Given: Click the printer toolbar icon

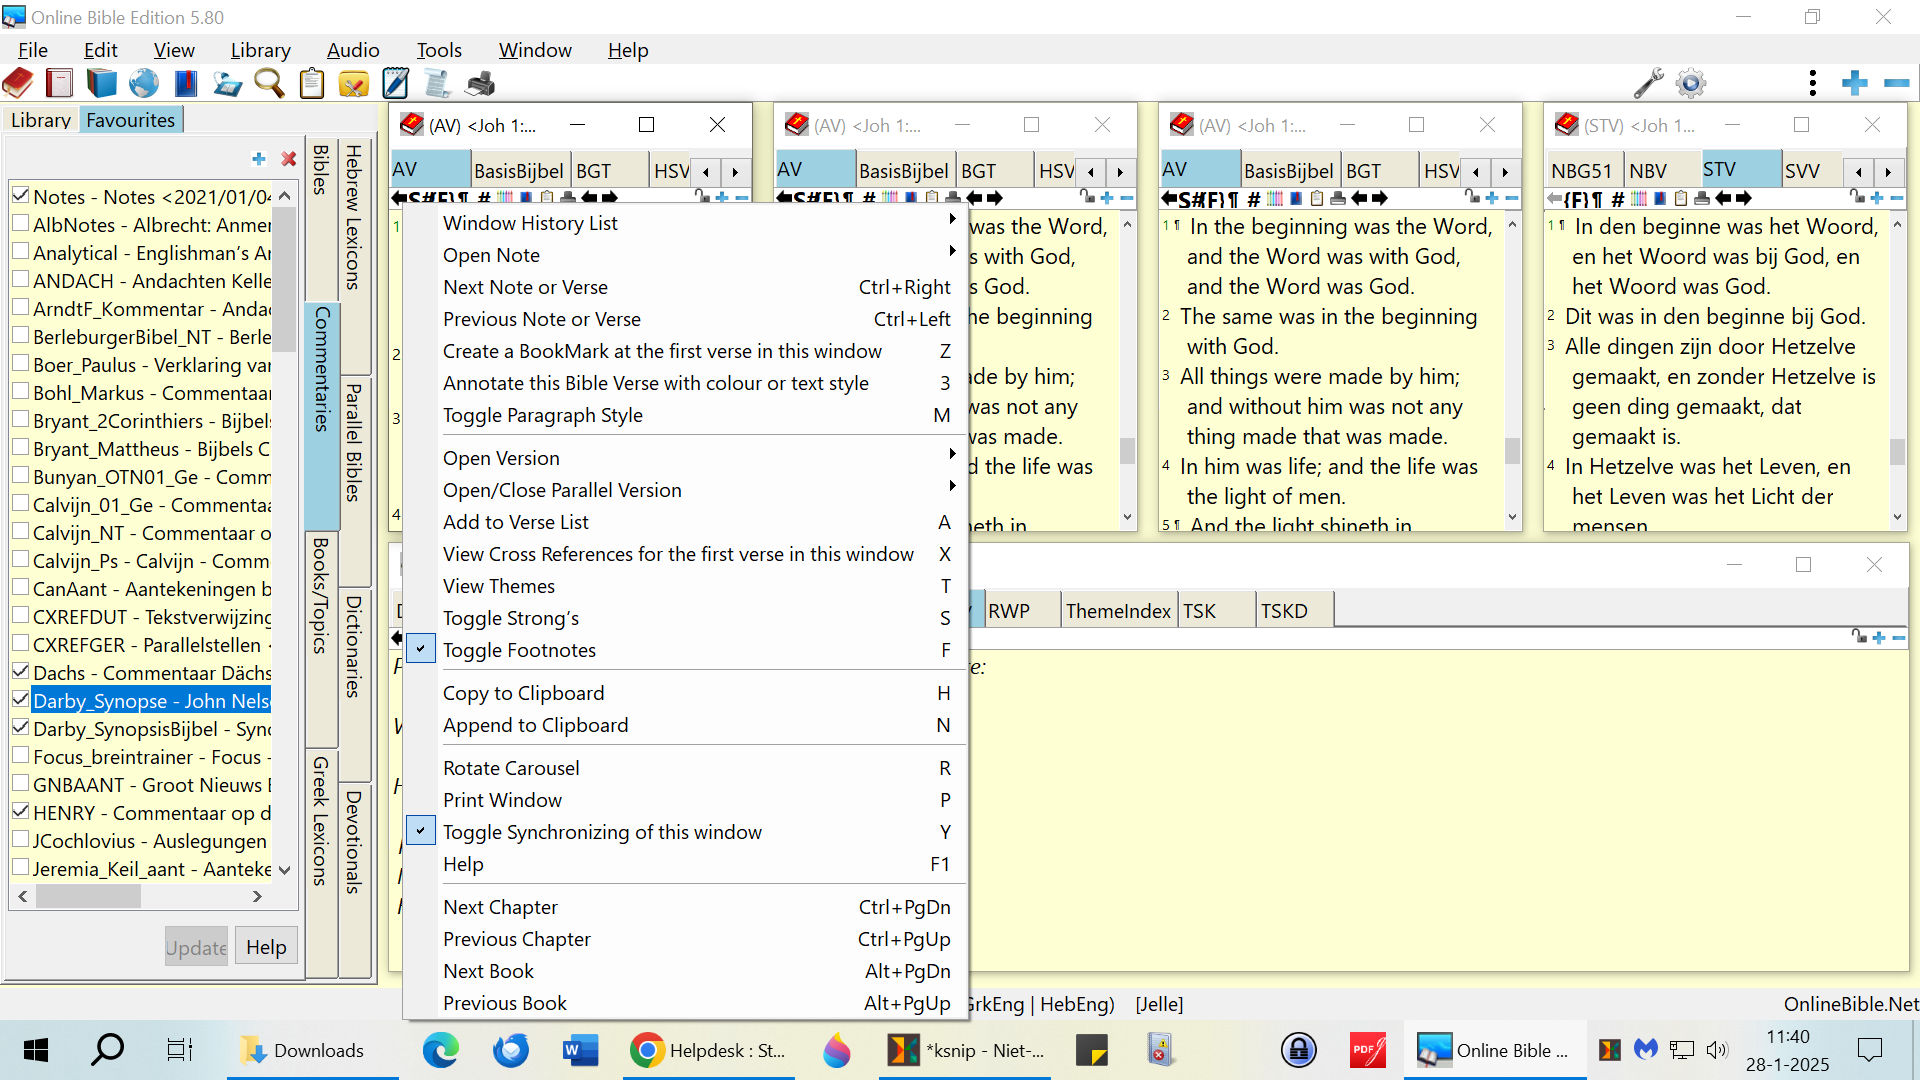Looking at the screenshot, I should pyautogui.click(x=481, y=84).
